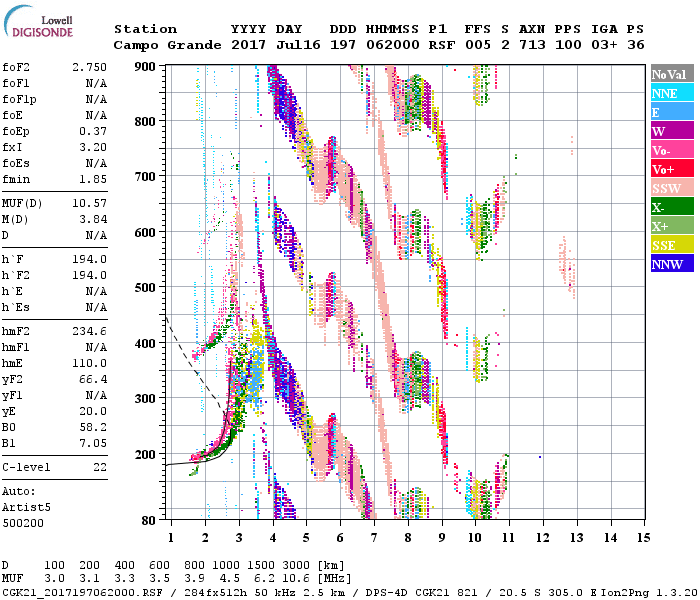This screenshot has height=600, width=700.
Task: Click the 900 tick on height axis
Action: (x=147, y=66)
